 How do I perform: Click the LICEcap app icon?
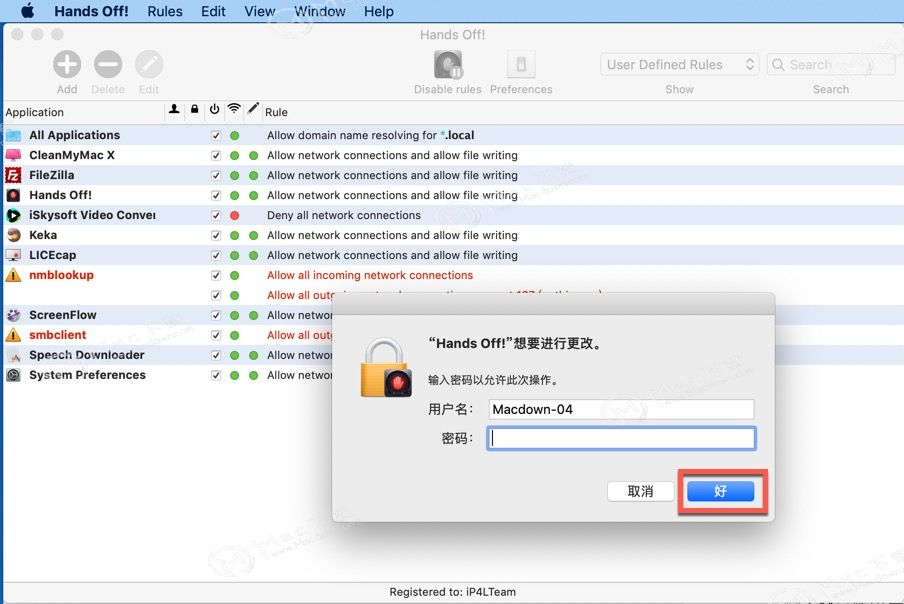(x=13, y=255)
